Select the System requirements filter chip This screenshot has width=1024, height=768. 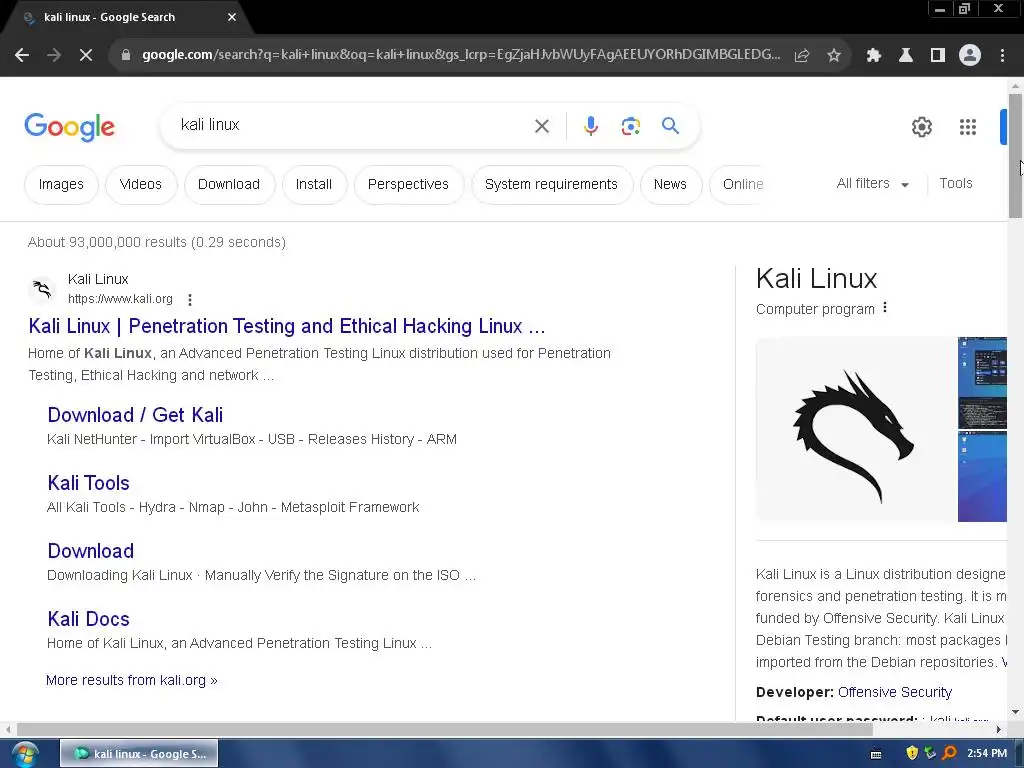click(x=551, y=185)
